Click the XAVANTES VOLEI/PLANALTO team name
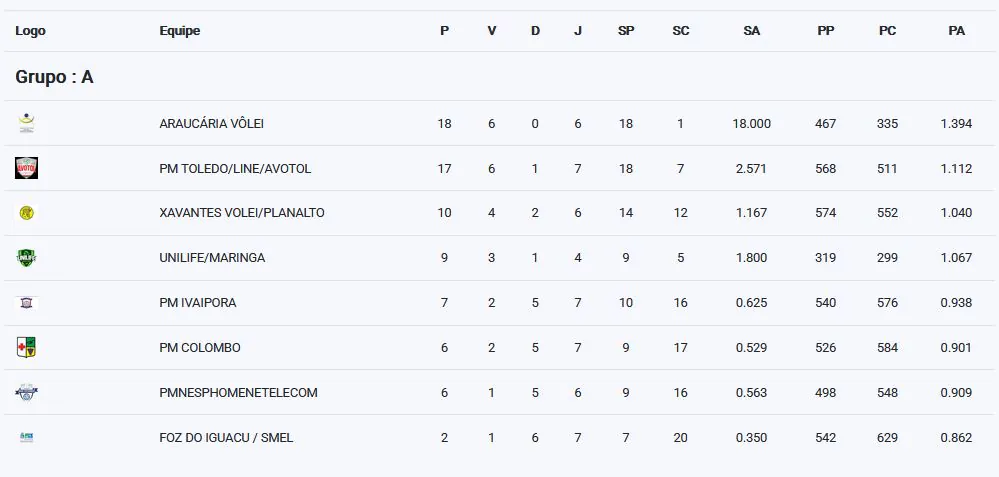This screenshot has width=999, height=477. (241, 213)
